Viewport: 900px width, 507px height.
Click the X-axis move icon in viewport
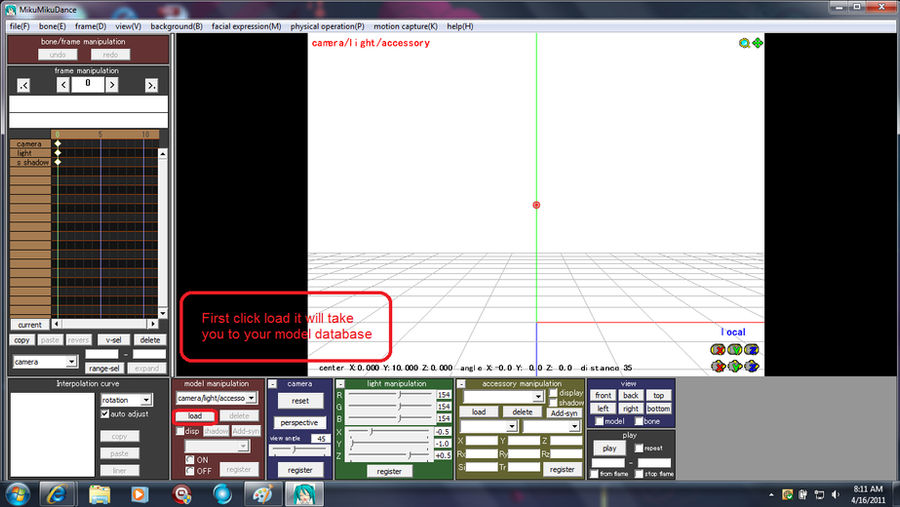click(717, 366)
